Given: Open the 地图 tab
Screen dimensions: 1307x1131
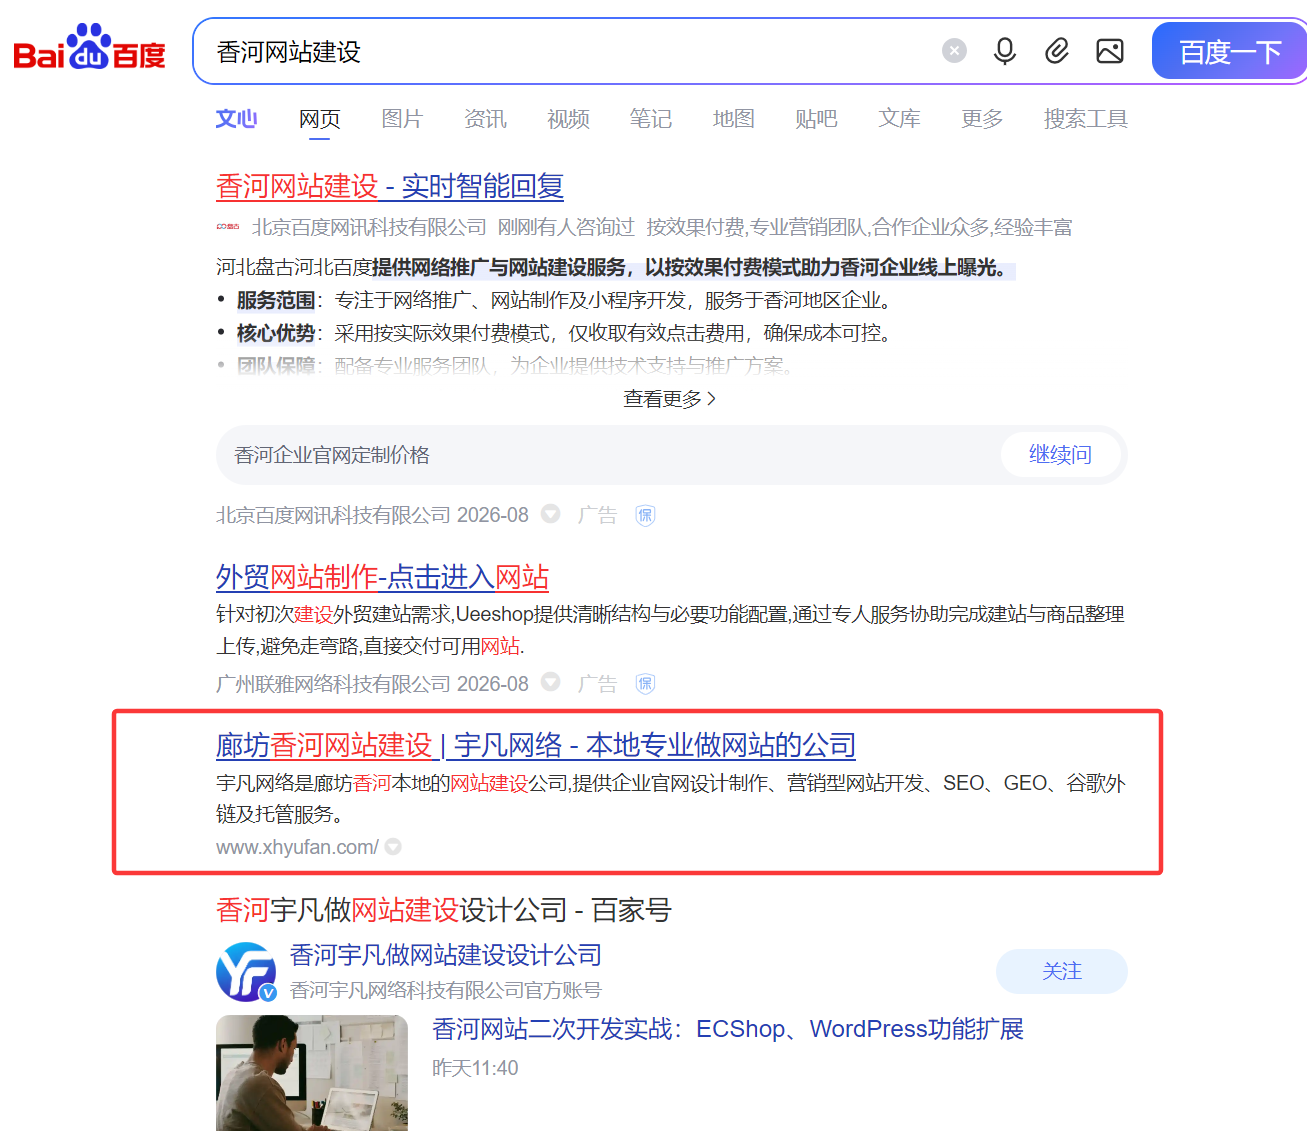Looking at the screenshot, I should (x=734, y=119).
